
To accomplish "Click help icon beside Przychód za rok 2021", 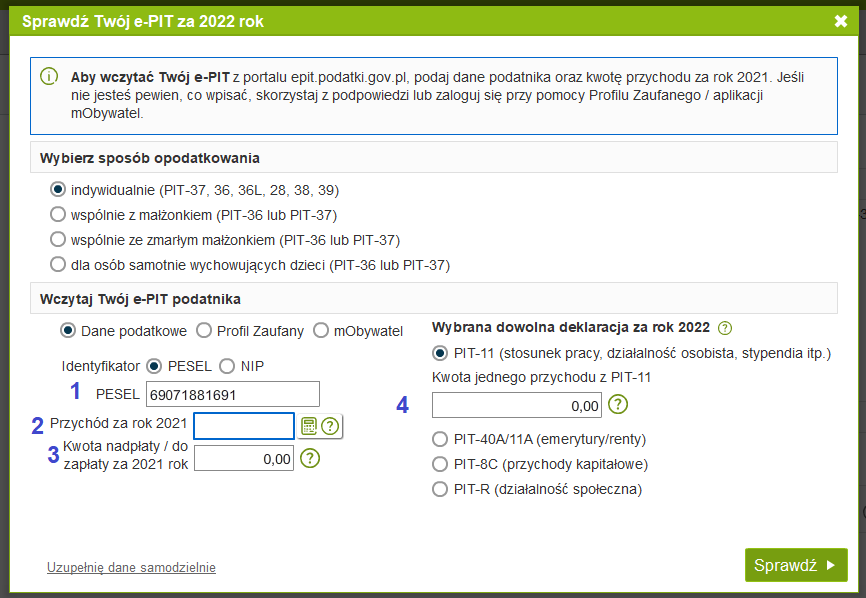I will point(330,426).
